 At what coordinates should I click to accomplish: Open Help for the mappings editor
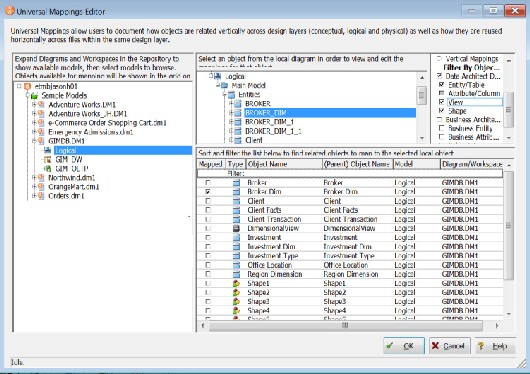[495, 346]
